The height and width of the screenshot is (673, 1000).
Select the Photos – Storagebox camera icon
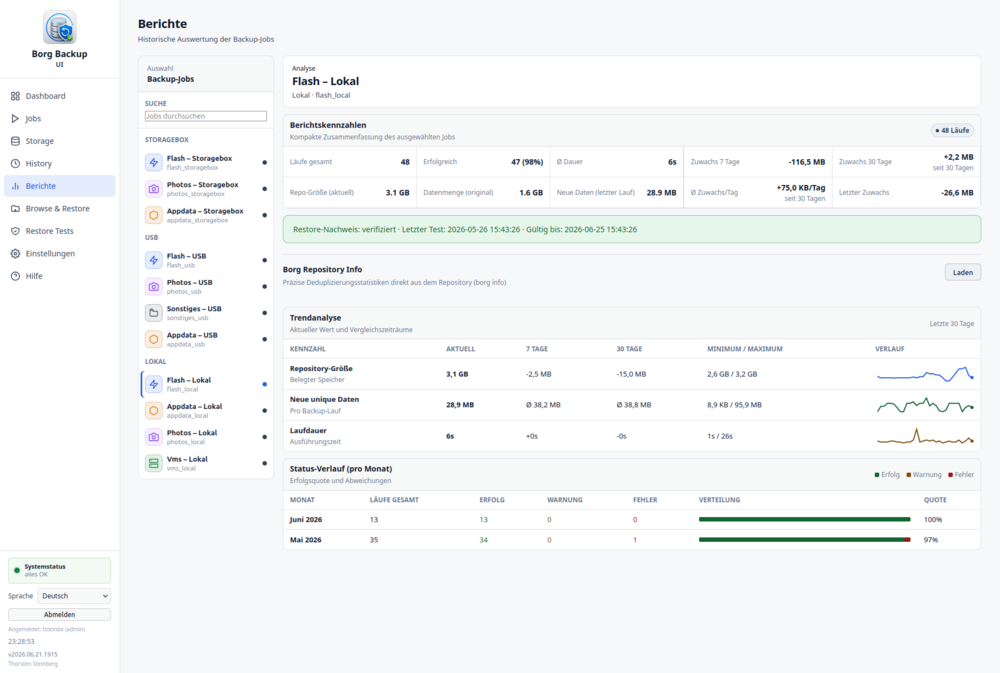tap(154, 189)
